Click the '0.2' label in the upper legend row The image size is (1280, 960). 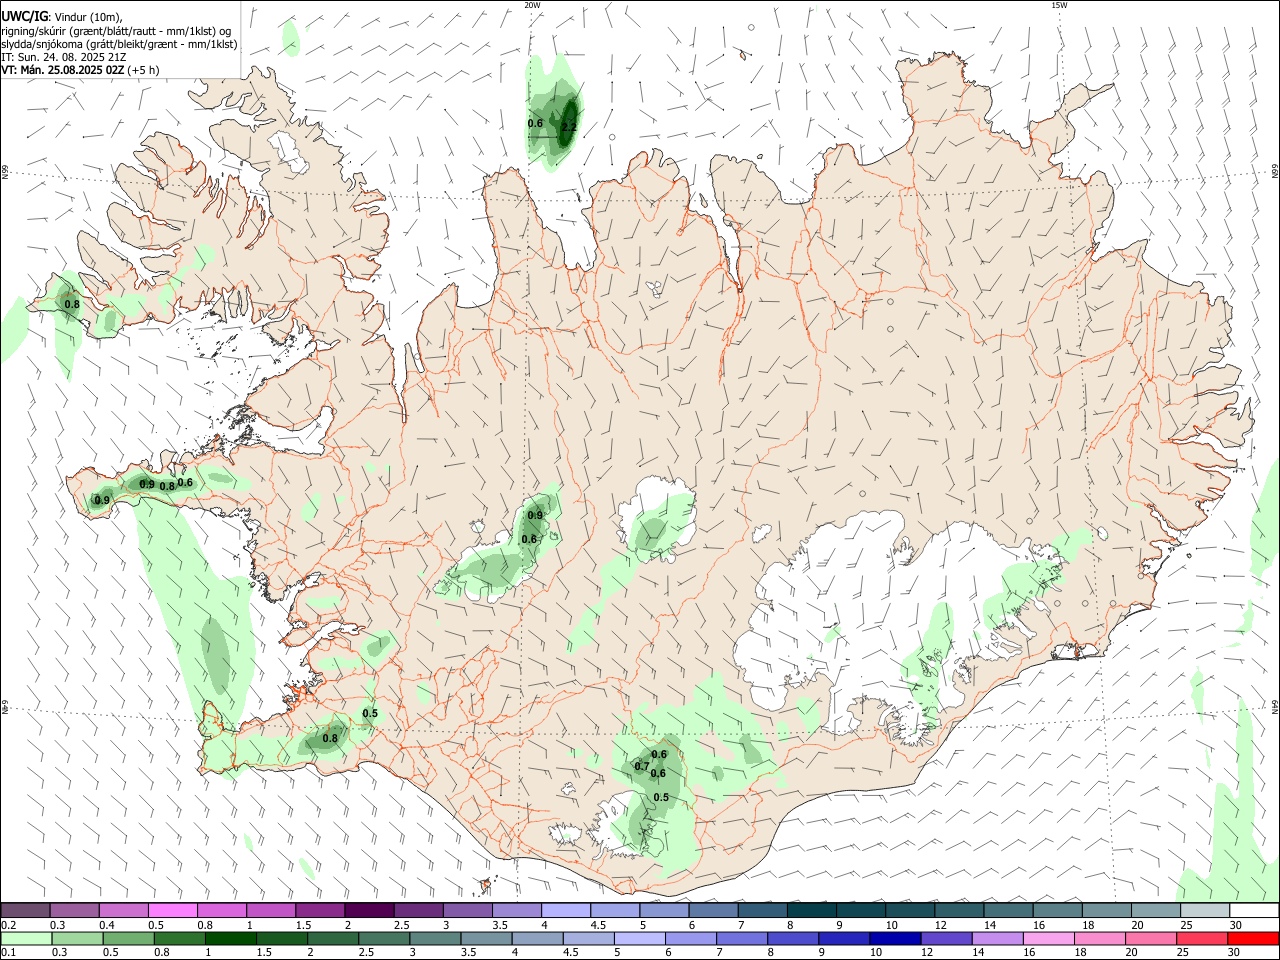8,925
